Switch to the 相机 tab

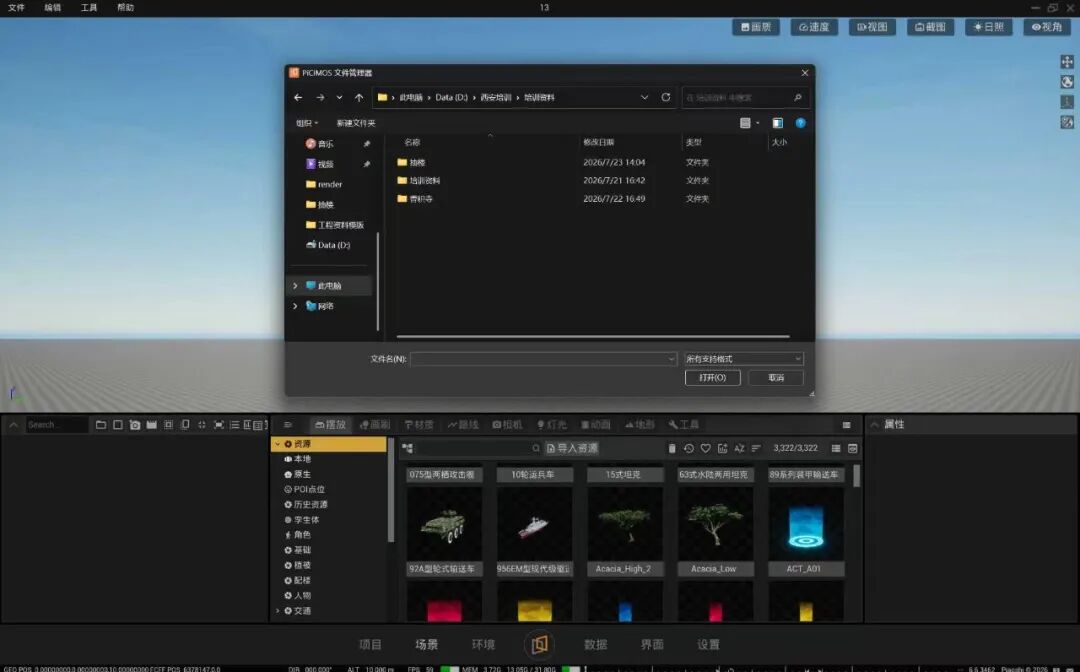(508, 425)
